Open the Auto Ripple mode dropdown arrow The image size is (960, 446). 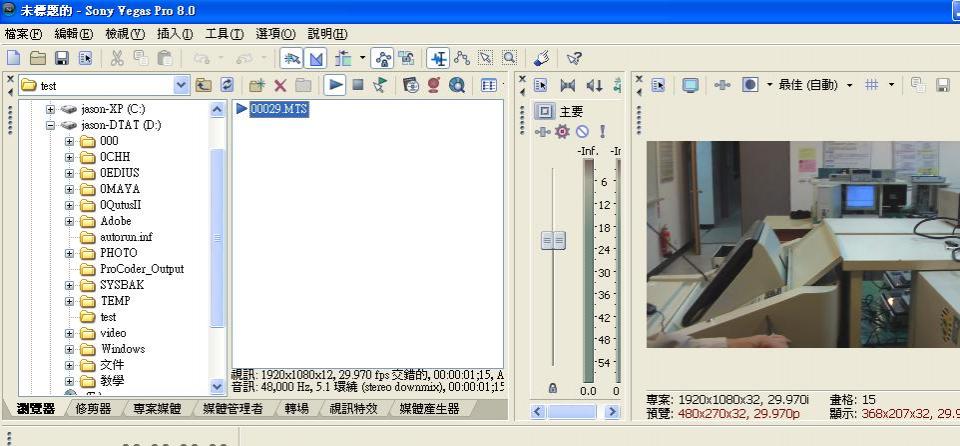pos(362,58)
